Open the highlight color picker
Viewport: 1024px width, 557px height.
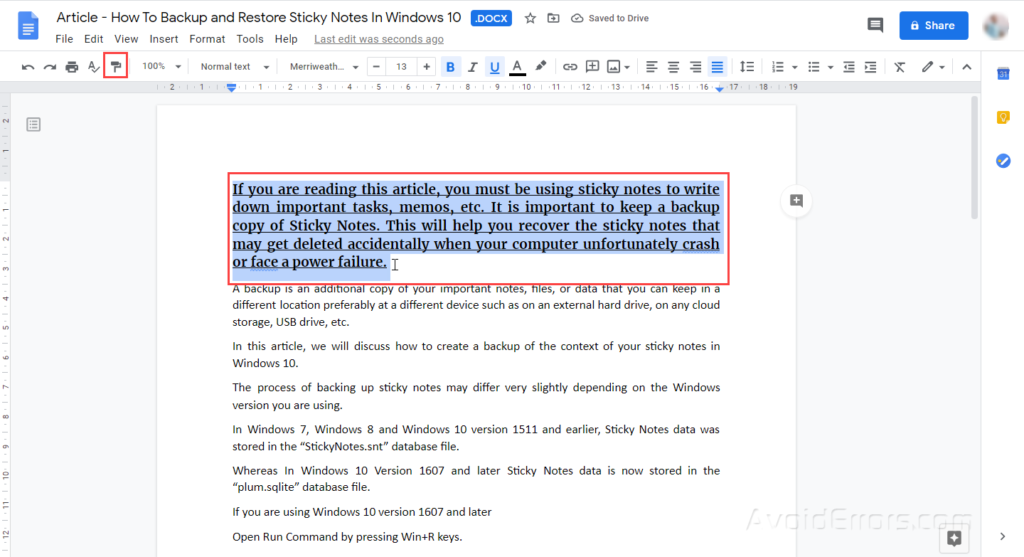tap(541, 67)
